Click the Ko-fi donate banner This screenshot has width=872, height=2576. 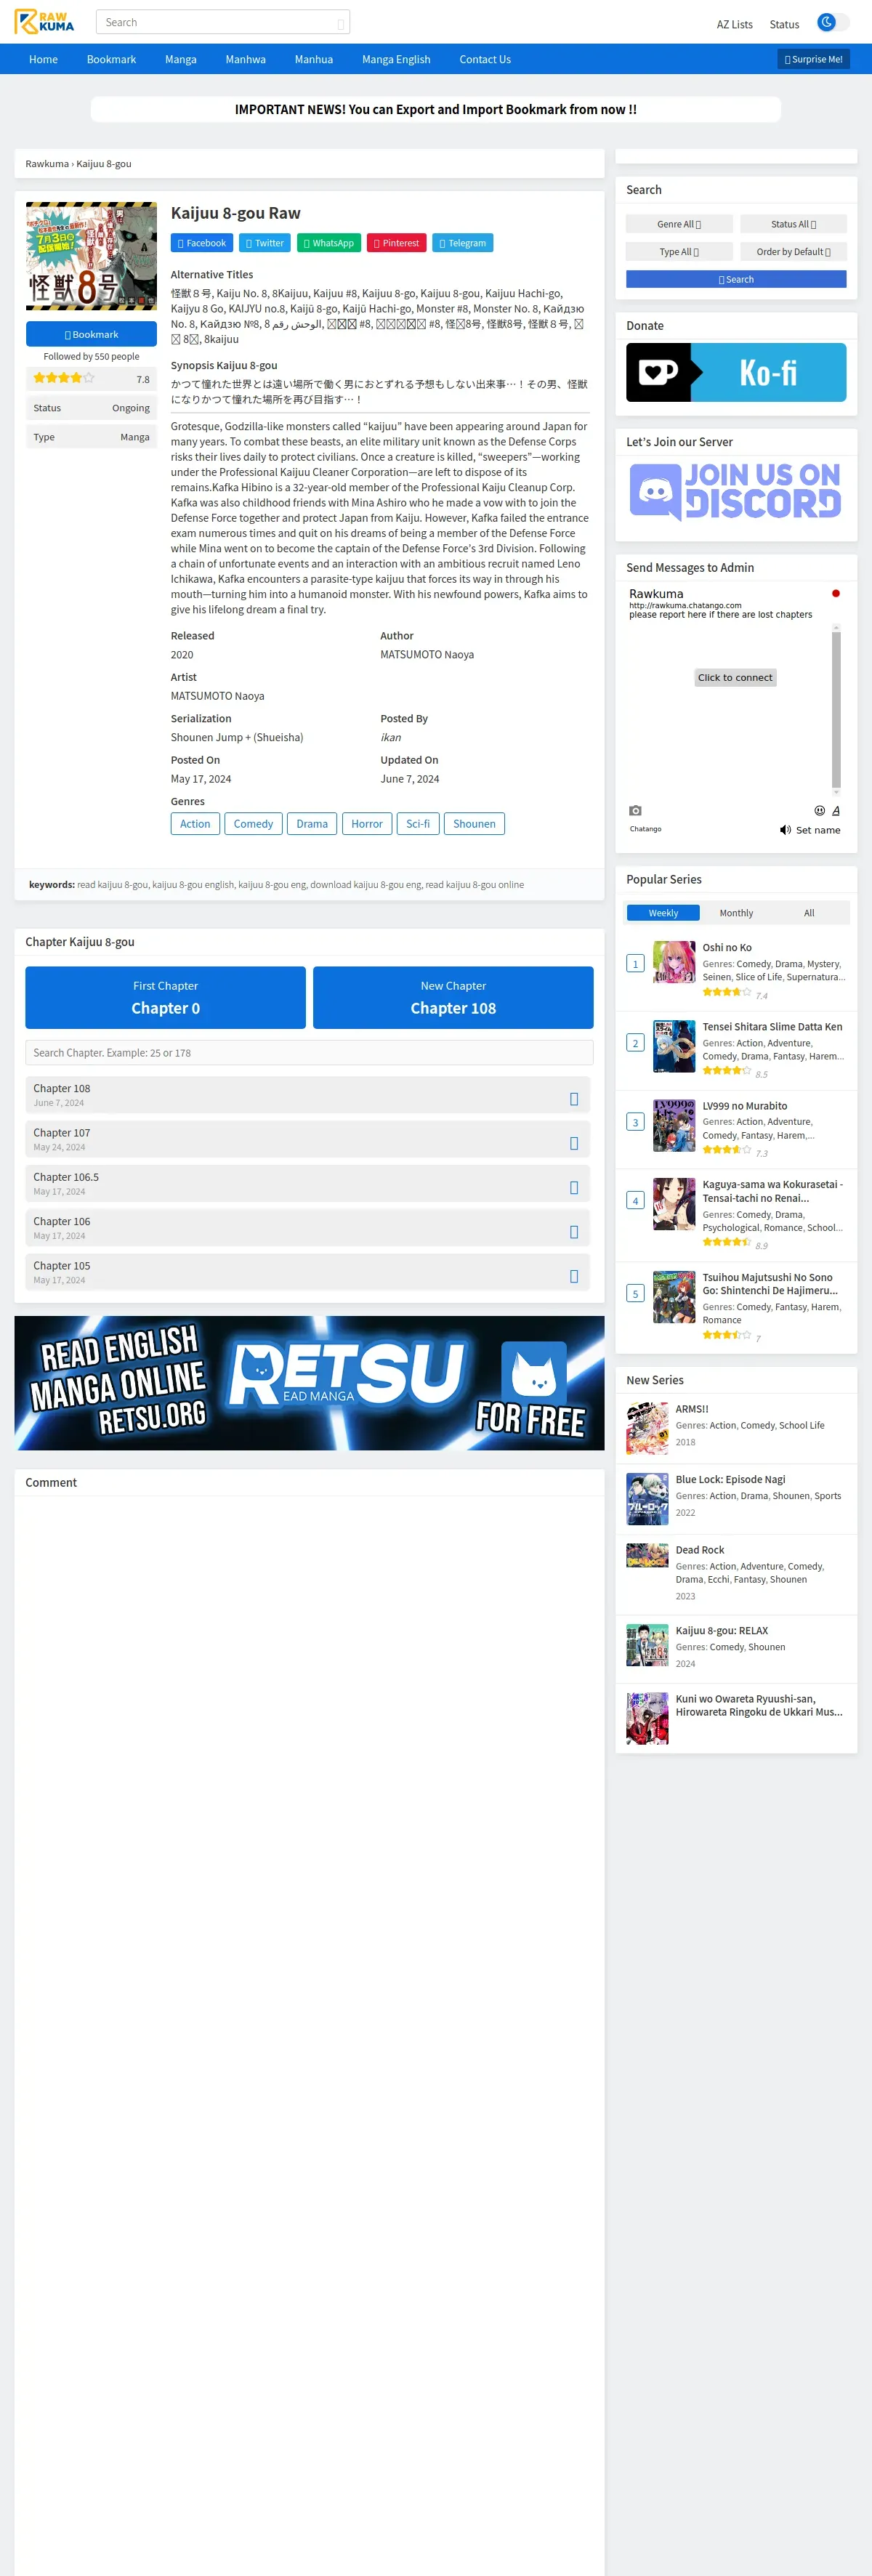[x=736, y=372]
